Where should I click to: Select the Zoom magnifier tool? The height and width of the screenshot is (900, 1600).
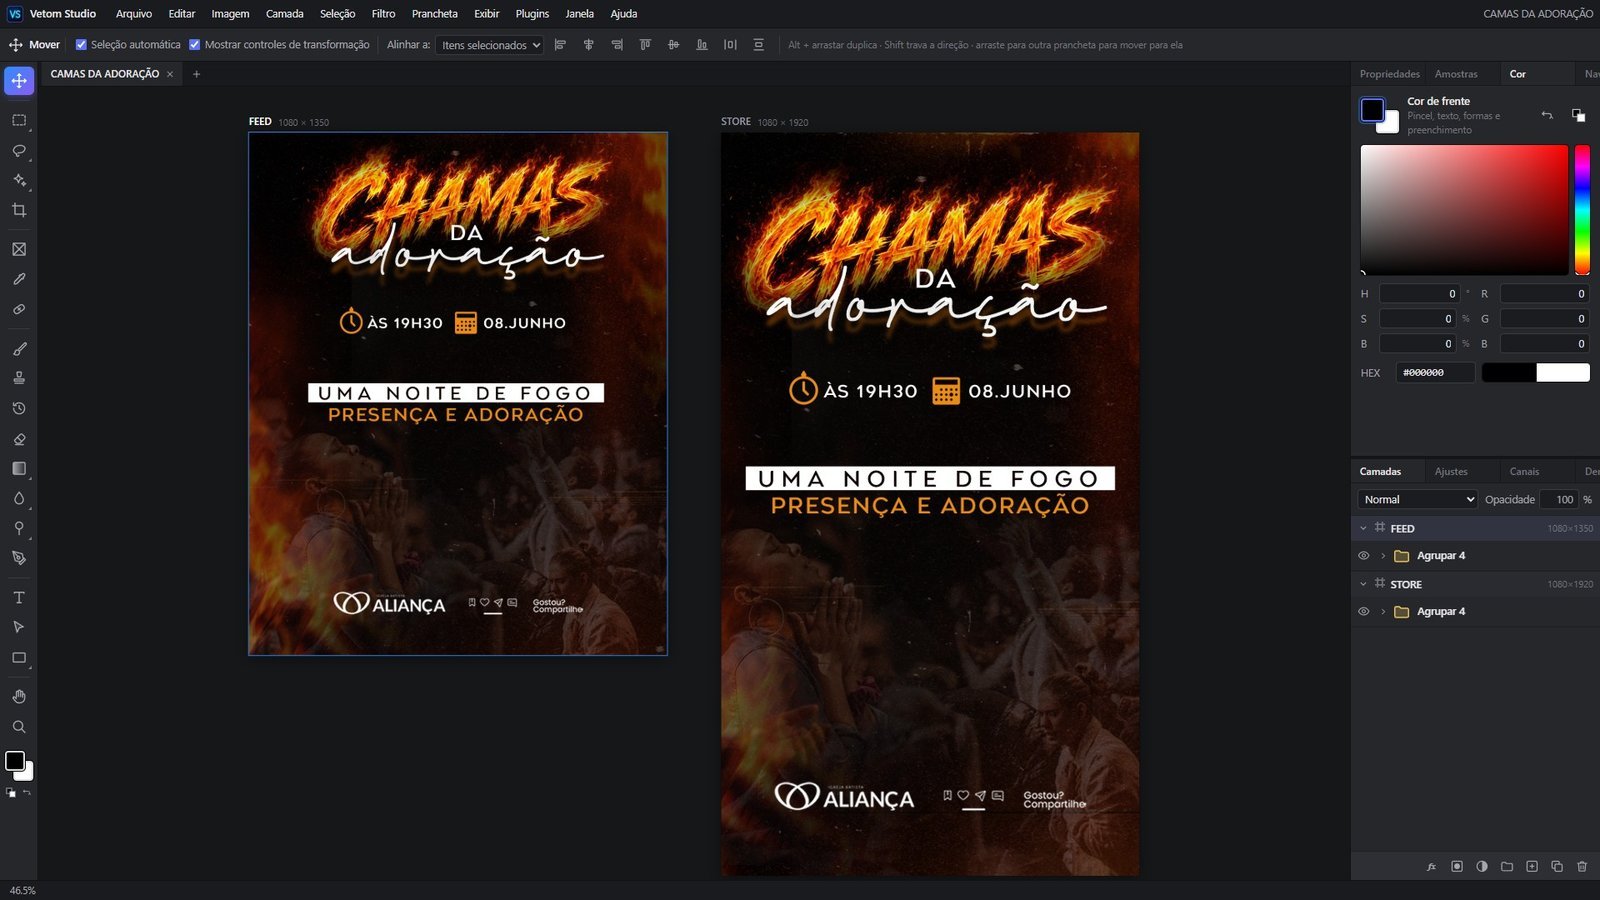(19, 727)
